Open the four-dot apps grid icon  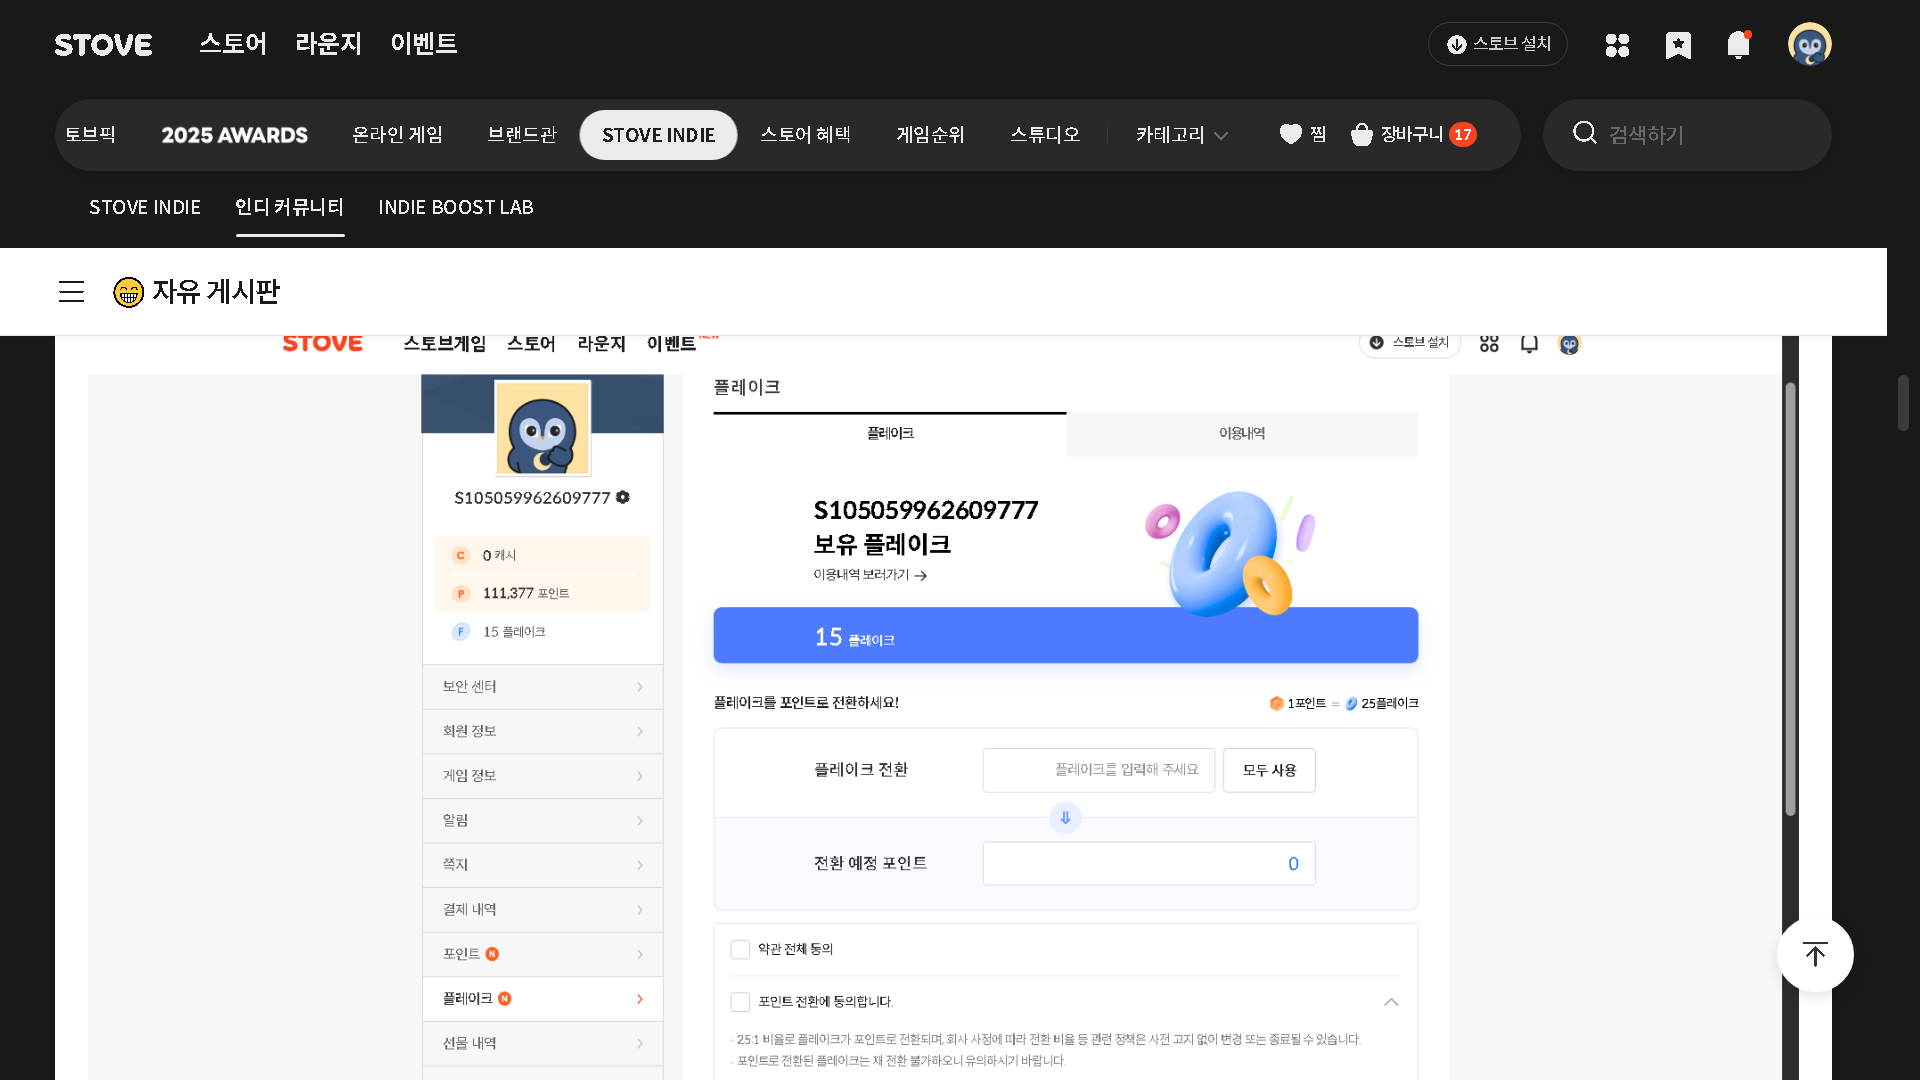point(1617,45)
